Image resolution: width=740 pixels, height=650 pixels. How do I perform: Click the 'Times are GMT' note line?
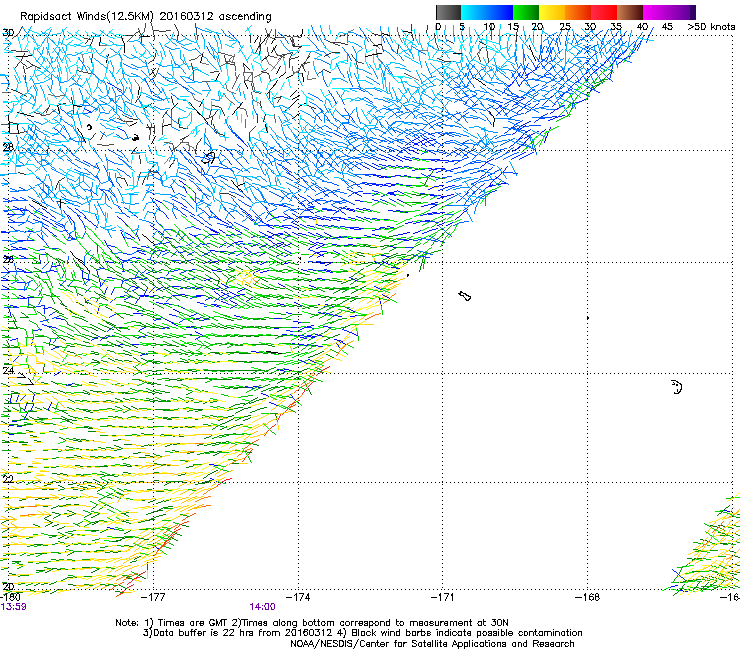coord(312,623)
